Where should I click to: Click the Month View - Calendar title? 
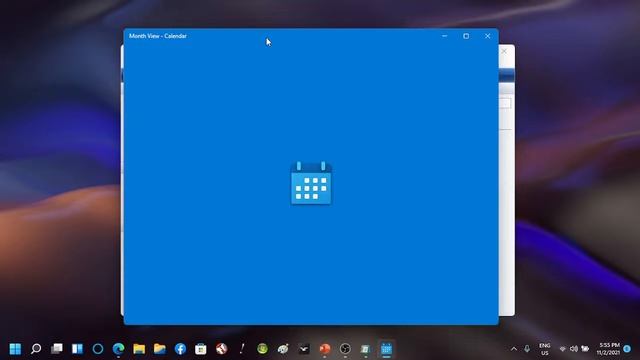[x=158, y=36]
